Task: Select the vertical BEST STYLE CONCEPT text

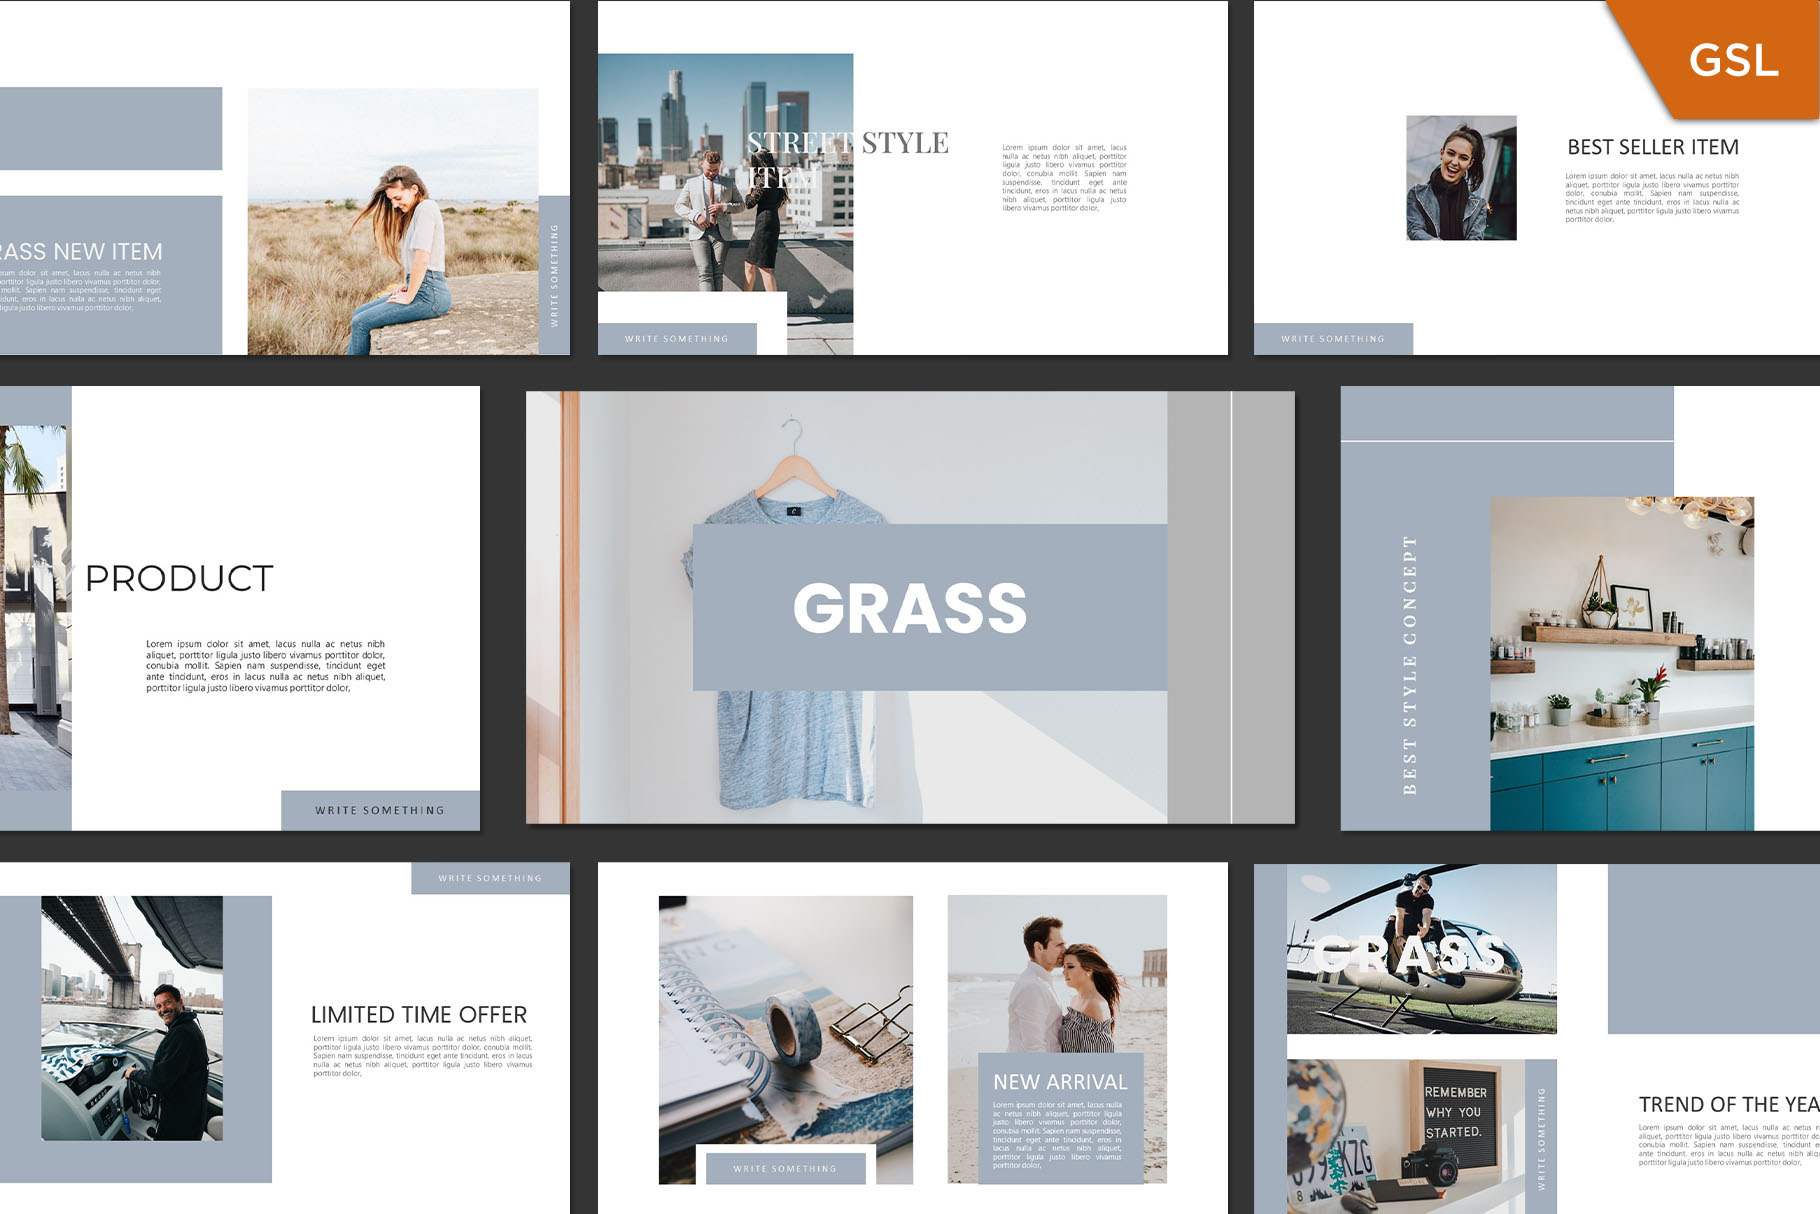Action: [1410, 665]
